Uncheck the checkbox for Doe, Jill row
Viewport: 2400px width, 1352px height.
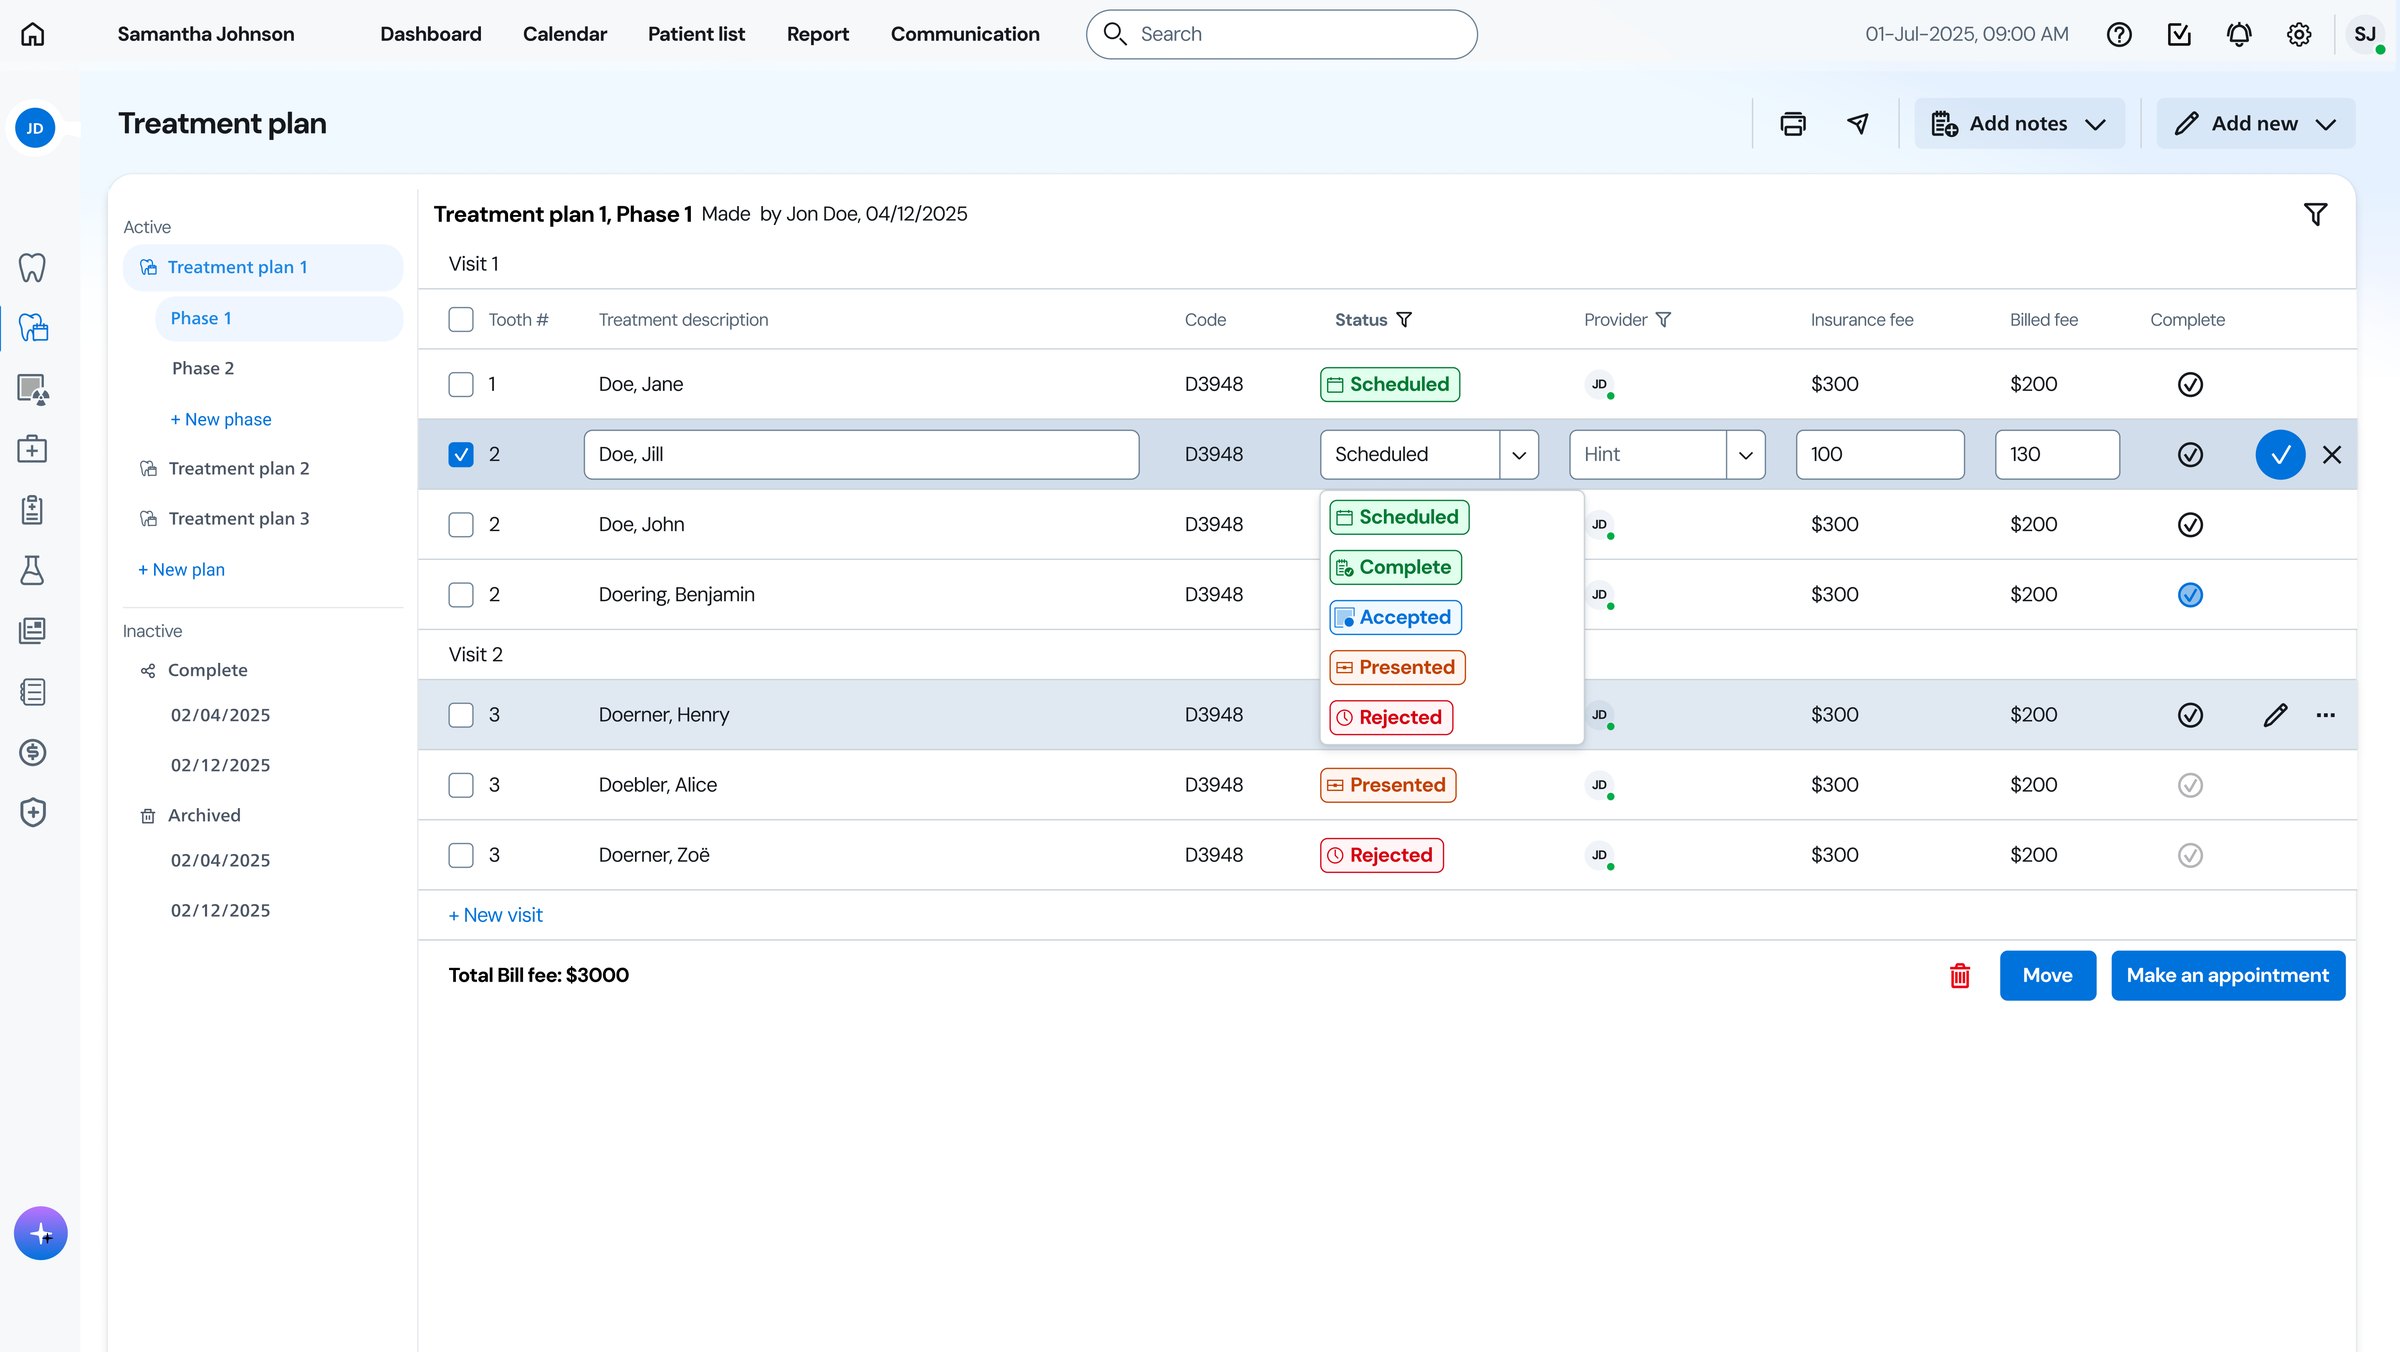coord(461,454)
